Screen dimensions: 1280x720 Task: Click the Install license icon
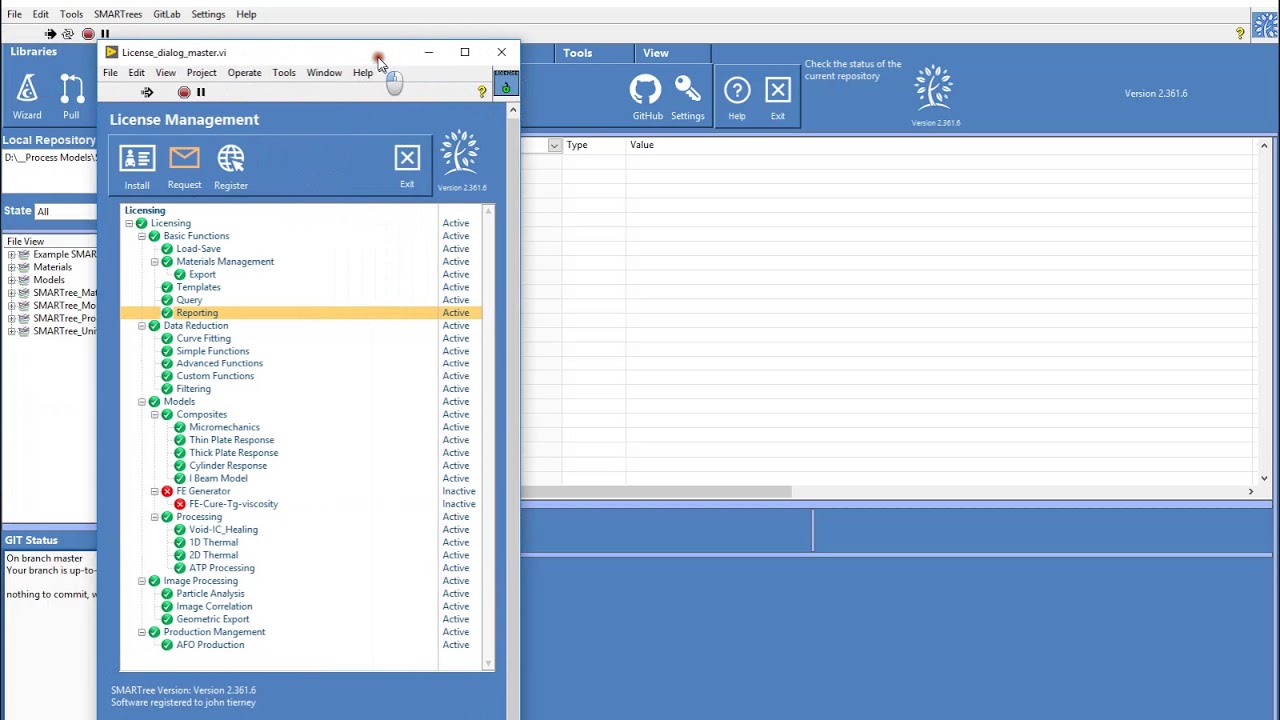pyautogui.click(x=137, y=159)
